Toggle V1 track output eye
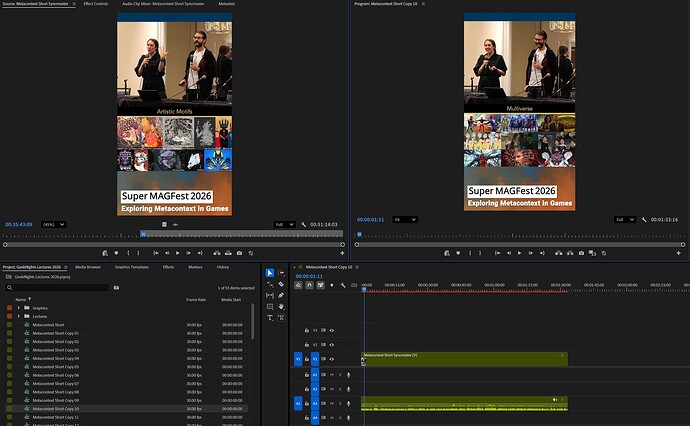 coord(332,359)
